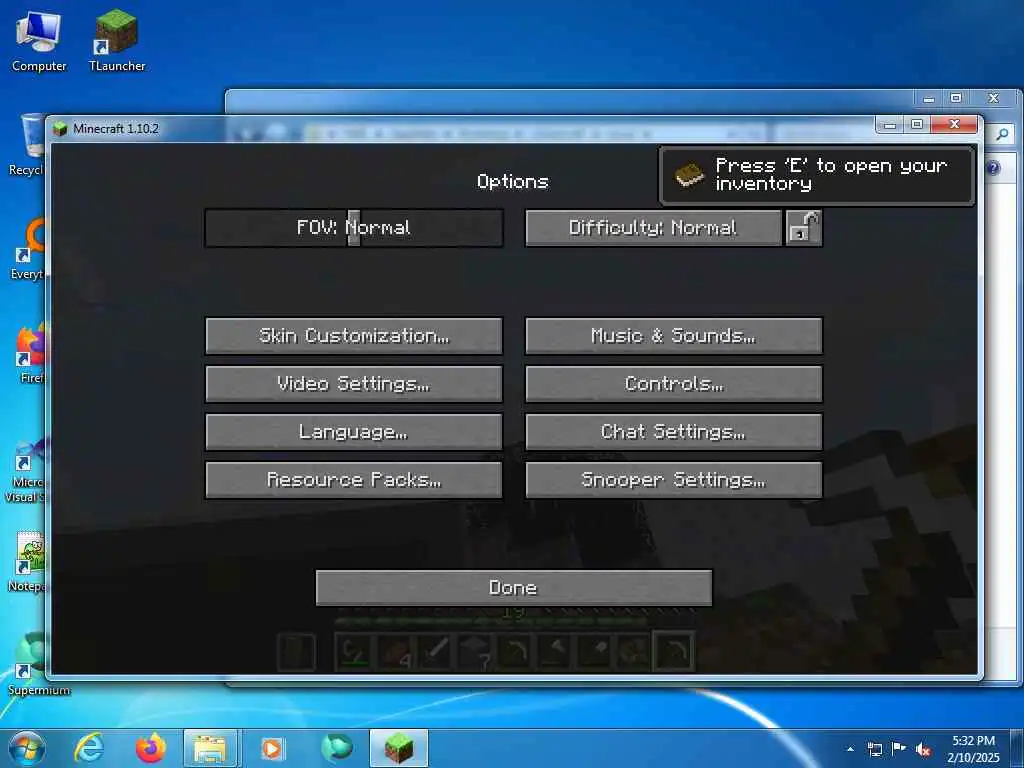Viewport: 1024px width, 768px height.
Task: Click the muted volume tray icon
Action: point(923,749)
